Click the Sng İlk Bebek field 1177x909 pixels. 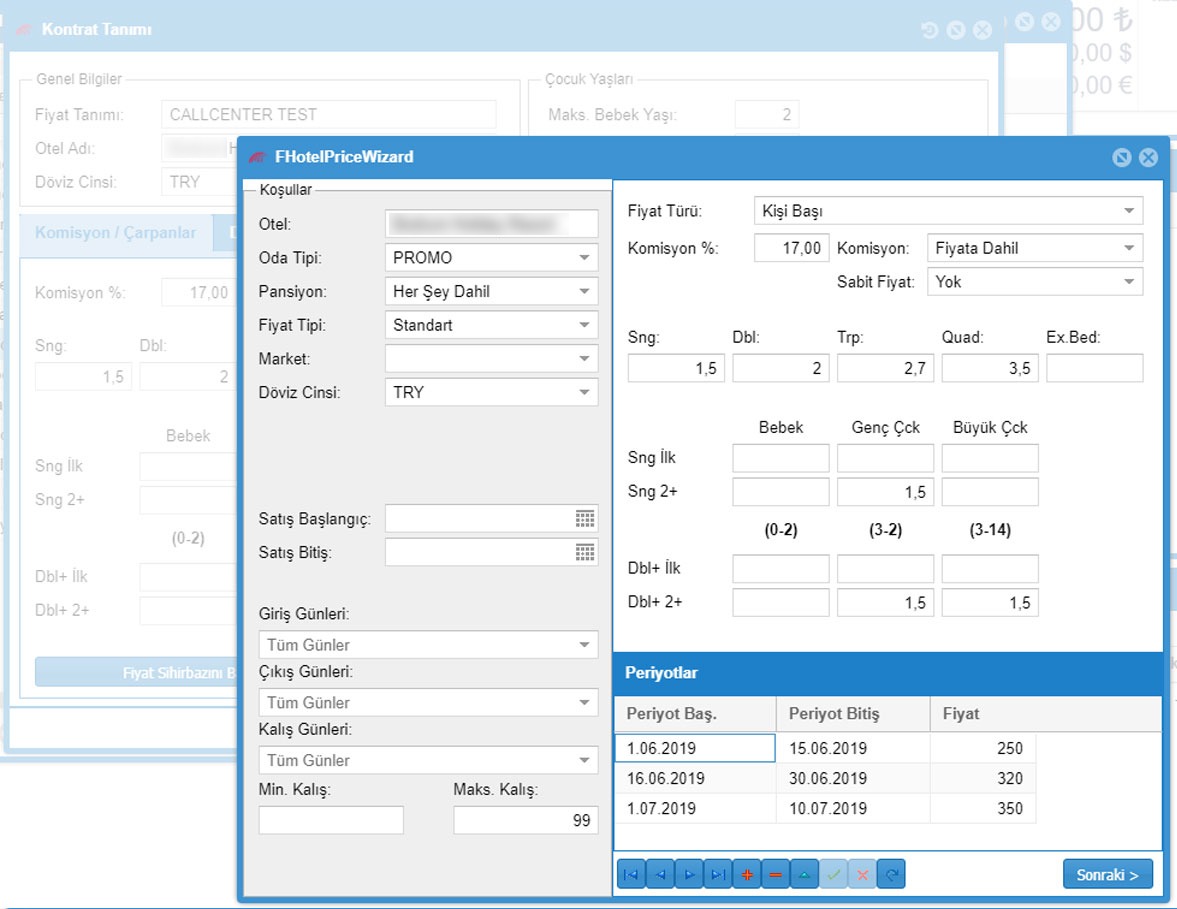click(x=781, y=458)
